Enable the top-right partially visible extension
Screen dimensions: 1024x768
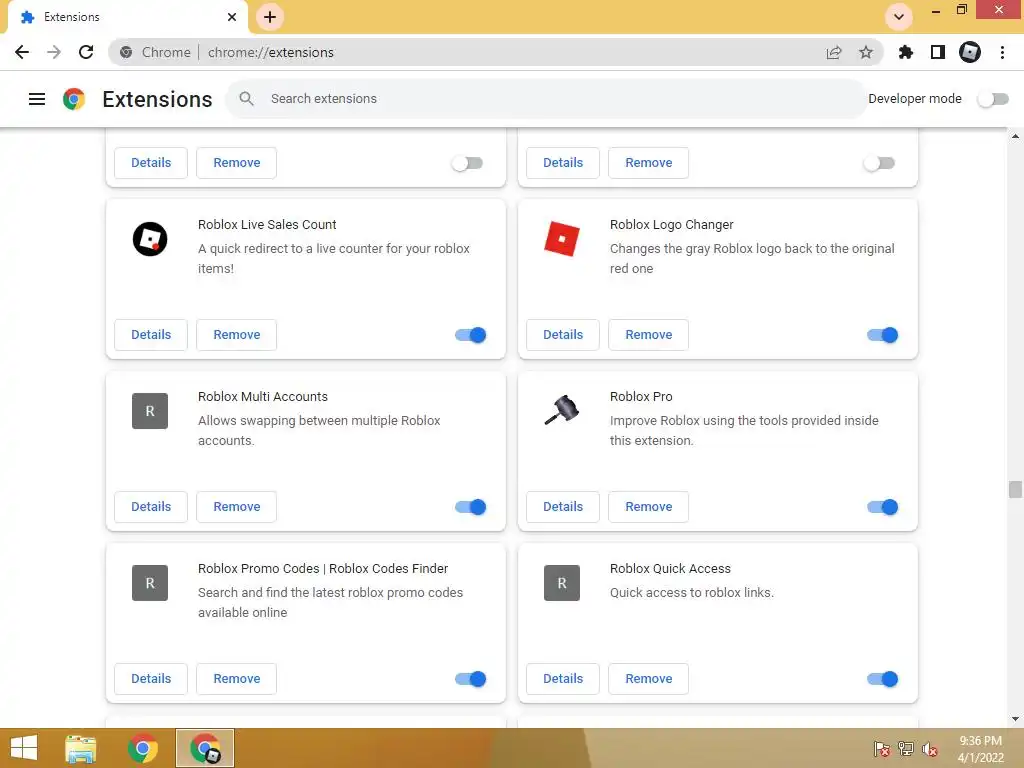879,163
